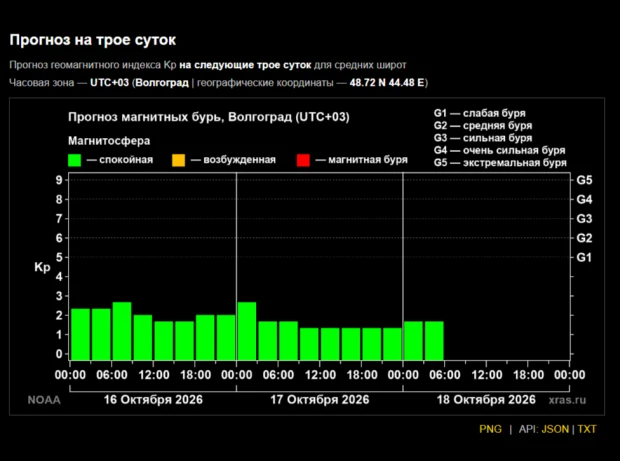
Task: Click the '18:00' time label under 17 October
Action: coord(362,375)
